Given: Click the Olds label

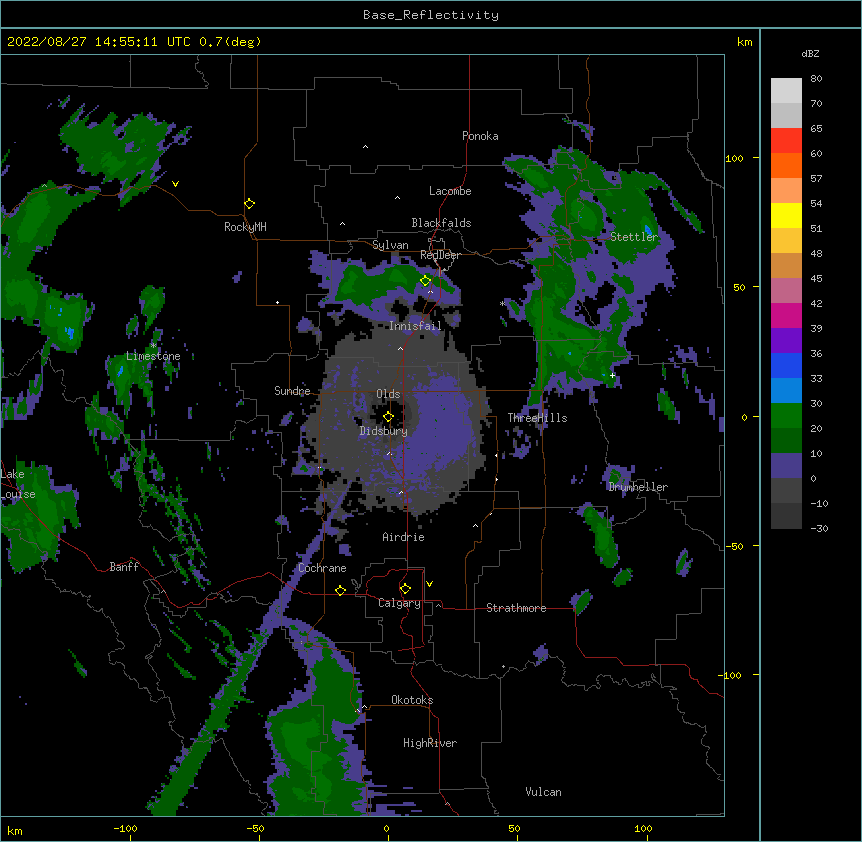Looking at the screenshot, I should coord(388,394).
